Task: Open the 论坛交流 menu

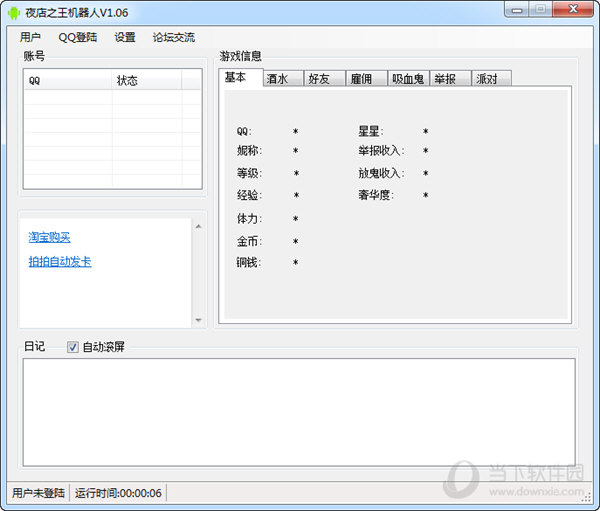Action: coord(174,37)
